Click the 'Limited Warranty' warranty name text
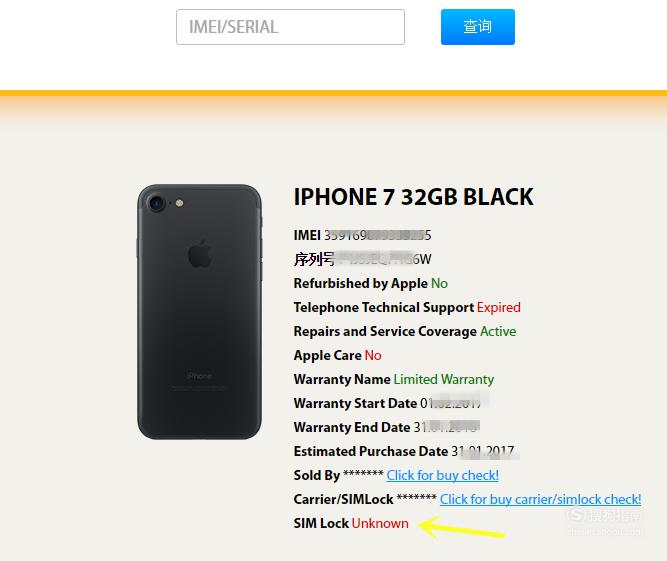 point(444,379)
